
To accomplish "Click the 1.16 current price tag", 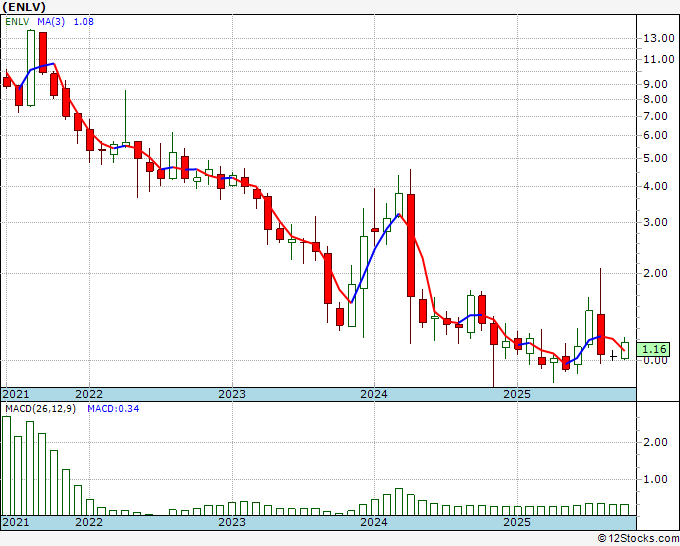I will coord(655,349).
